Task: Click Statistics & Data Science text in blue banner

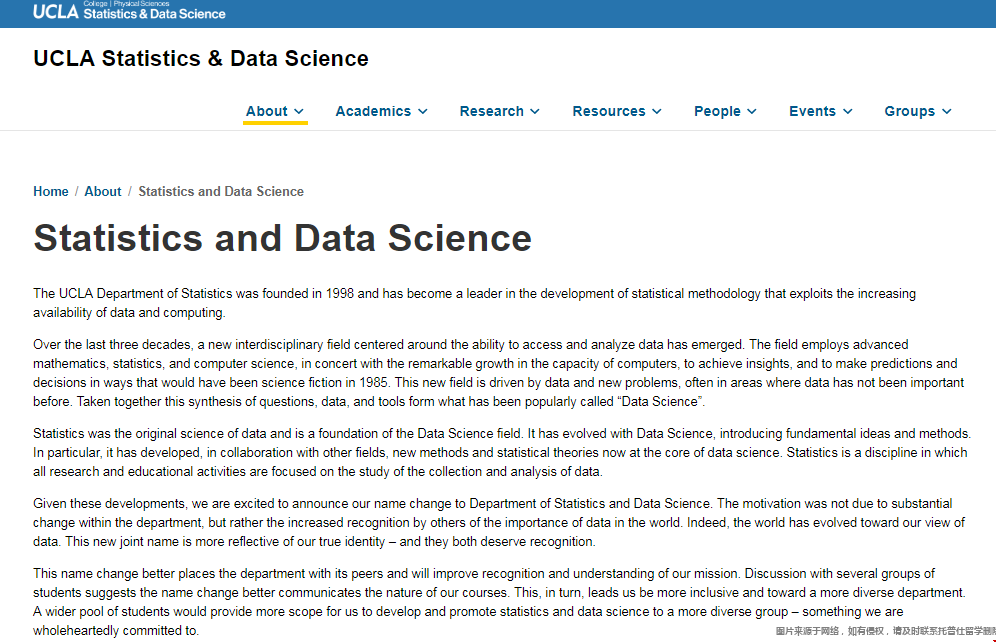Action: 155,14
